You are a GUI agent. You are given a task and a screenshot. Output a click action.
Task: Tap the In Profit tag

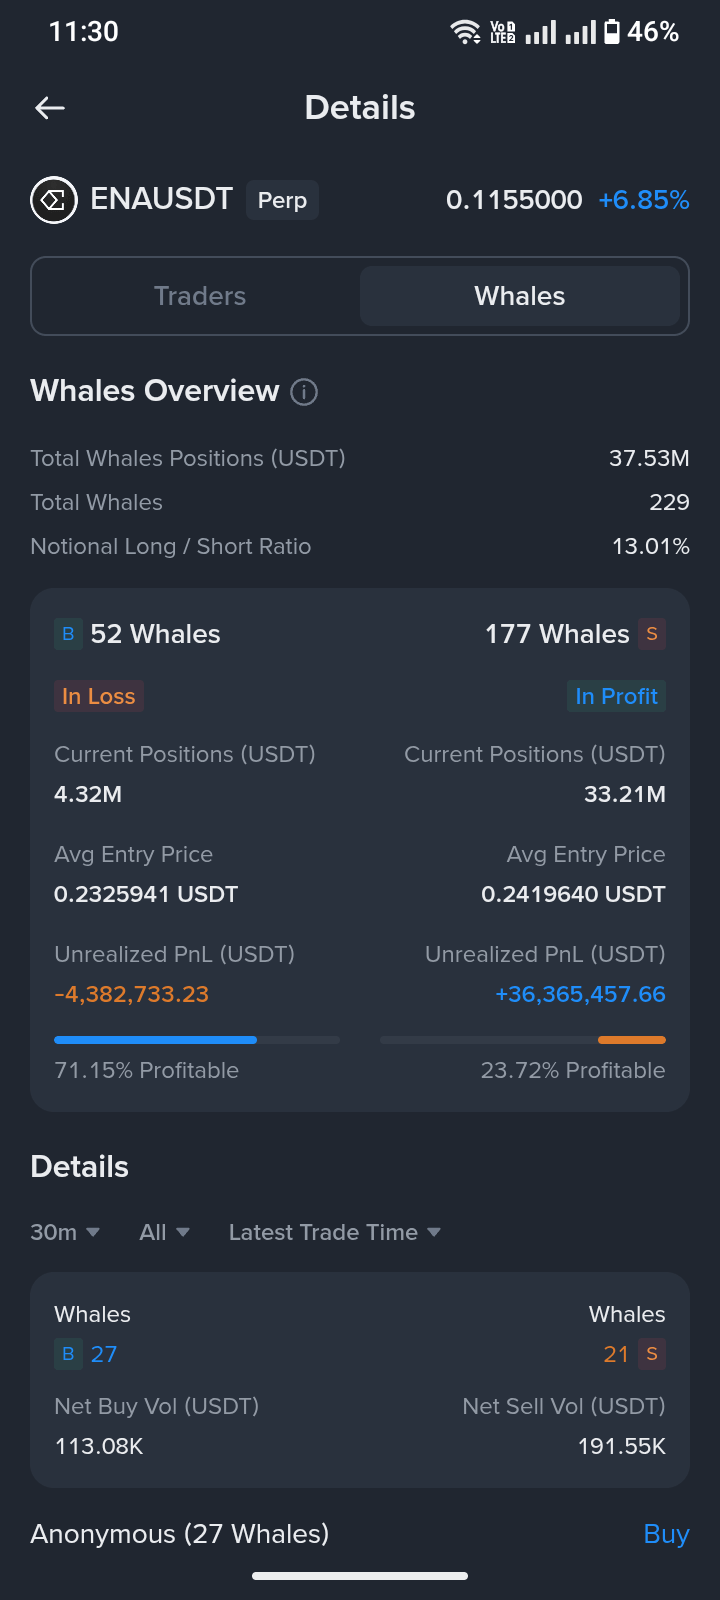pyautogui.click(x=617, y=696)
